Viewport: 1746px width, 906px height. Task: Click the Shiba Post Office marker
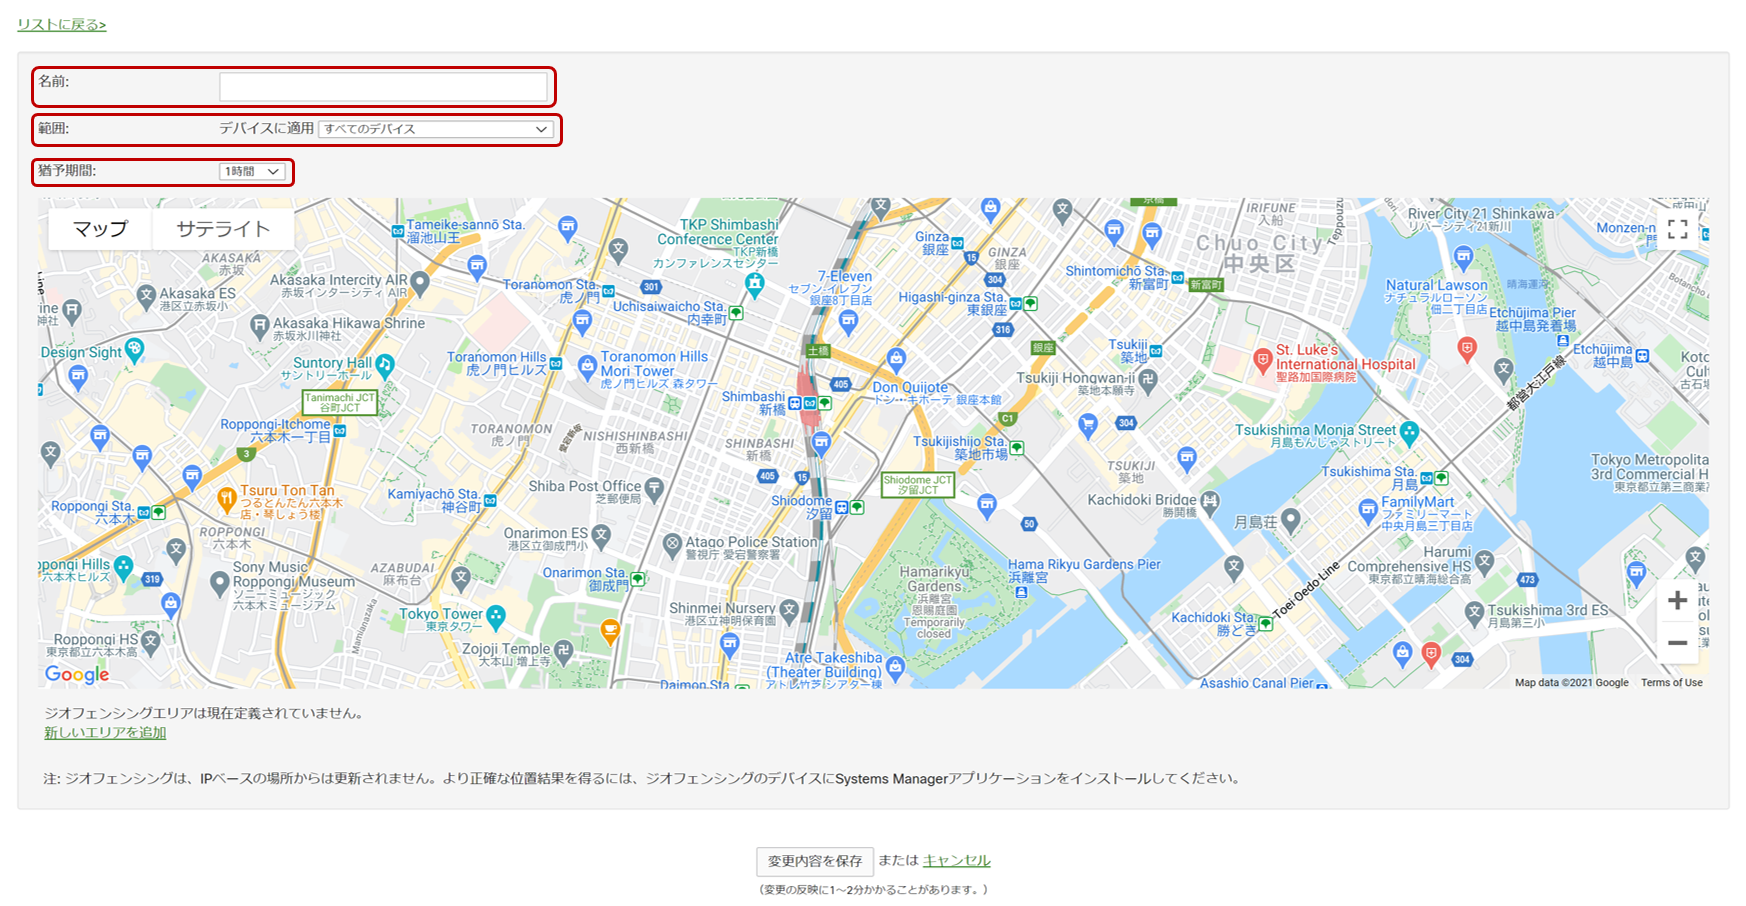(655, 488)
